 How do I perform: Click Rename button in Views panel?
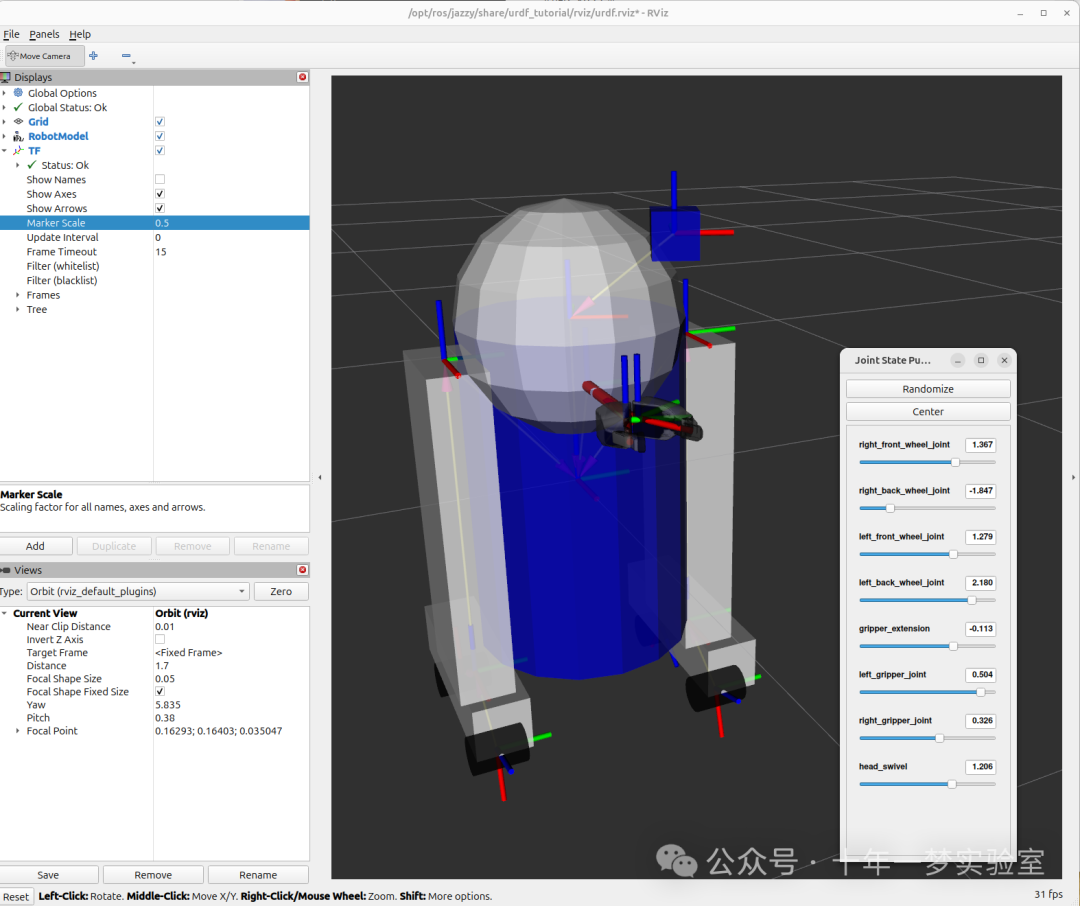258,874
